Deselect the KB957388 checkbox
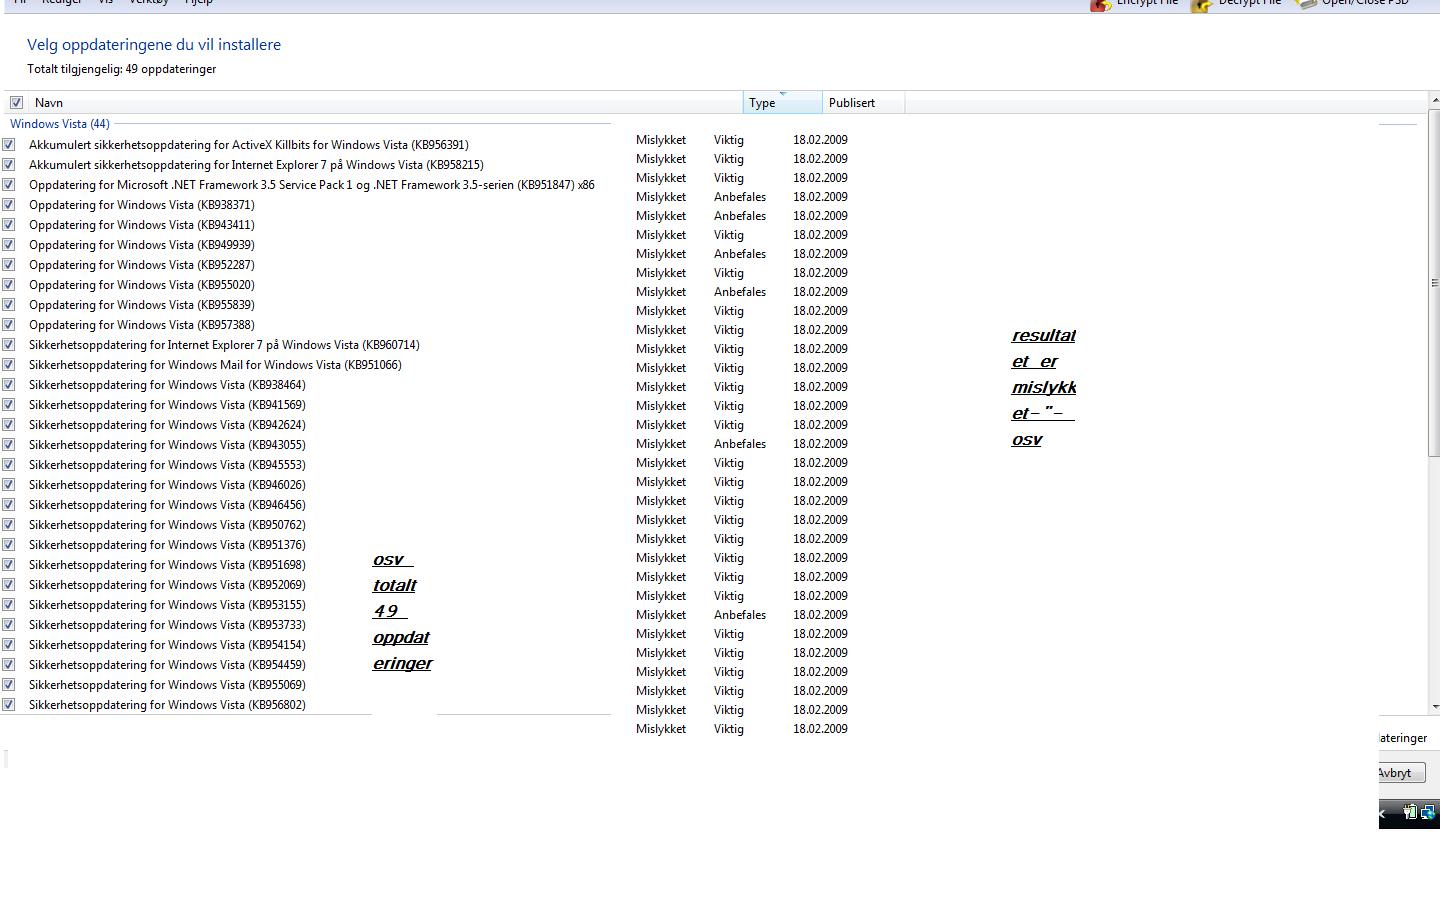1440x900 pixels. [9, 324]
